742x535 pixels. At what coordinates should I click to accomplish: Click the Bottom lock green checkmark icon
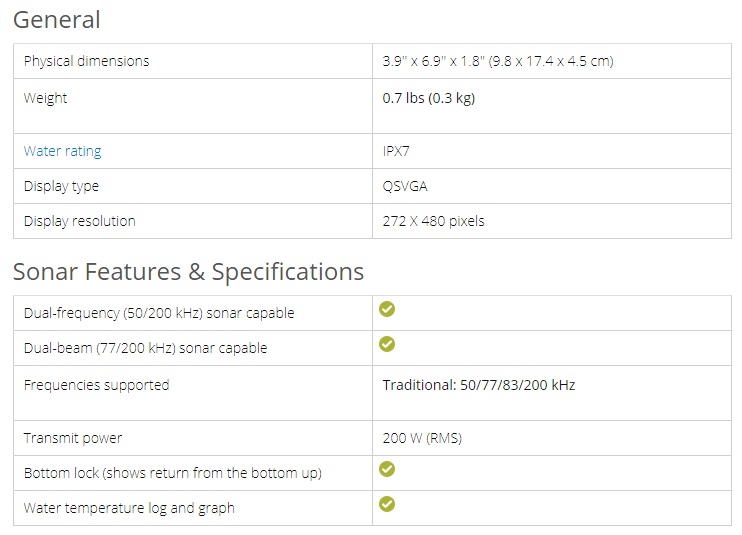coord(387,469)
